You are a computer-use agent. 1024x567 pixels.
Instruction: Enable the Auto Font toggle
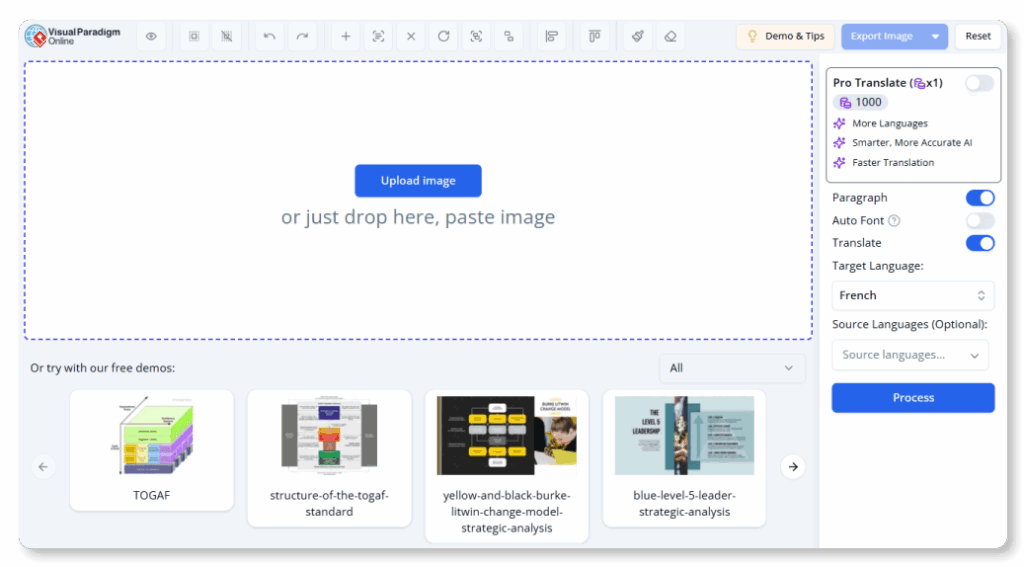(979, 221)
